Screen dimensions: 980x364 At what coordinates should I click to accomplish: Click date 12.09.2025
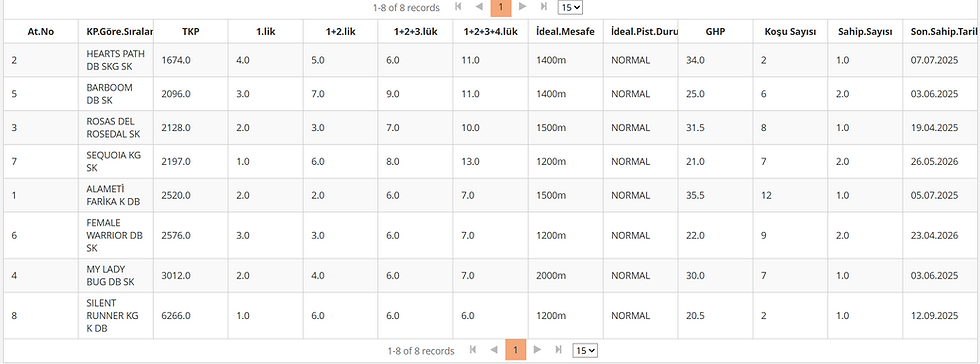tap(934, 316)
